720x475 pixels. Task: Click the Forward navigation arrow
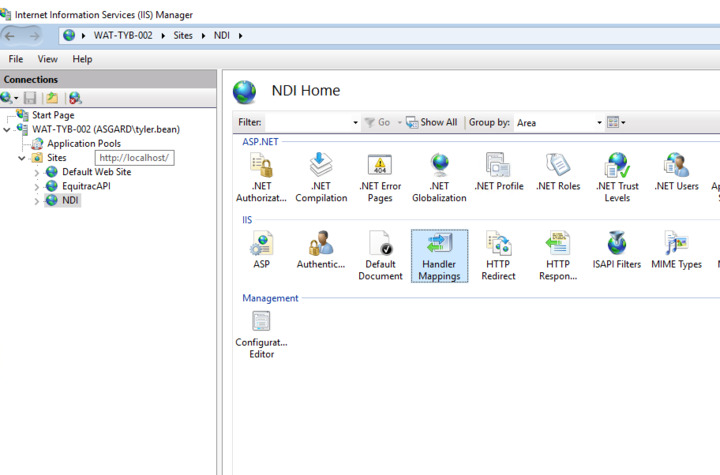pos(34,35)
